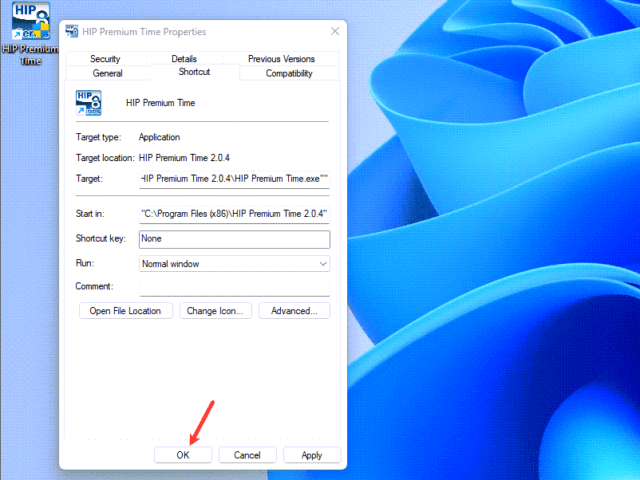Viewport: 640px width, 480px height.
Task: Click the Target location label
Action: coord(105,158)
